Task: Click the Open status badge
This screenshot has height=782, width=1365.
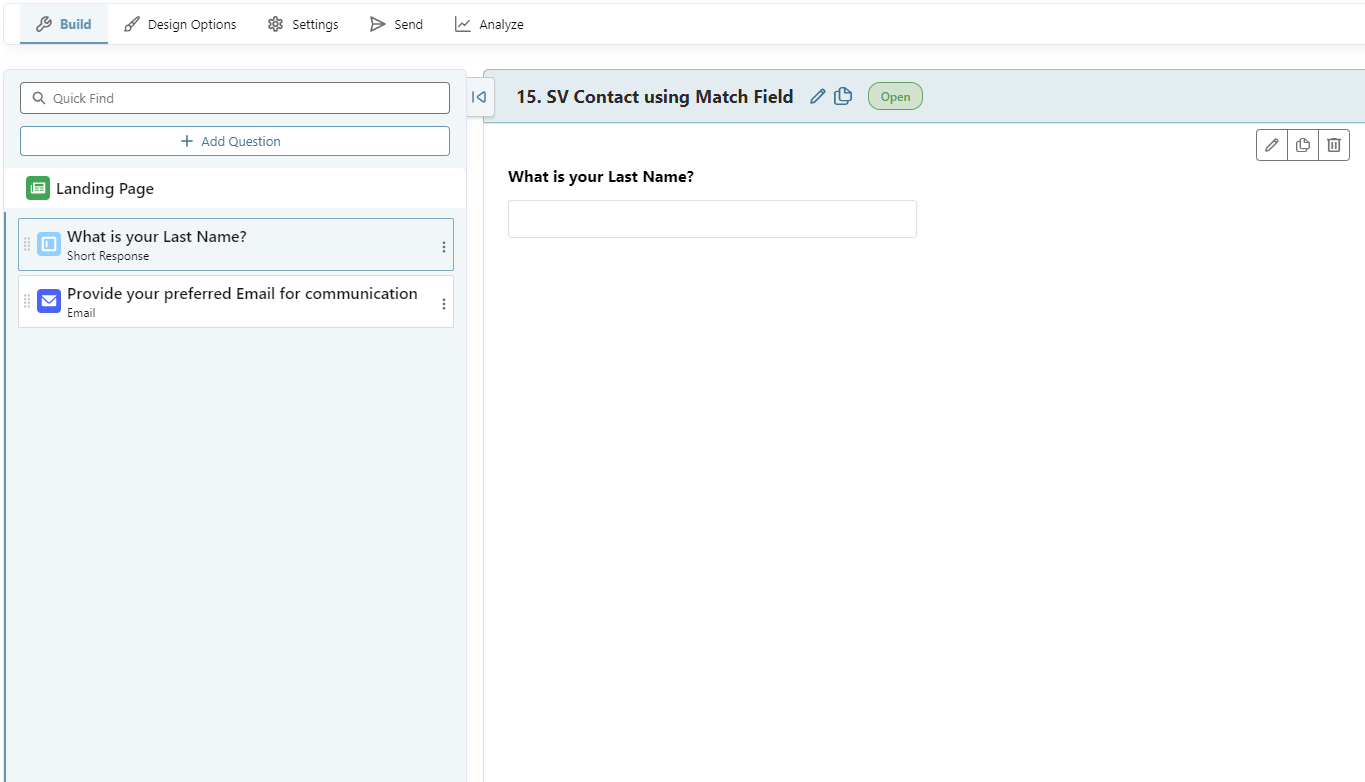Action: pyautogui.click(x=895, y=96)
